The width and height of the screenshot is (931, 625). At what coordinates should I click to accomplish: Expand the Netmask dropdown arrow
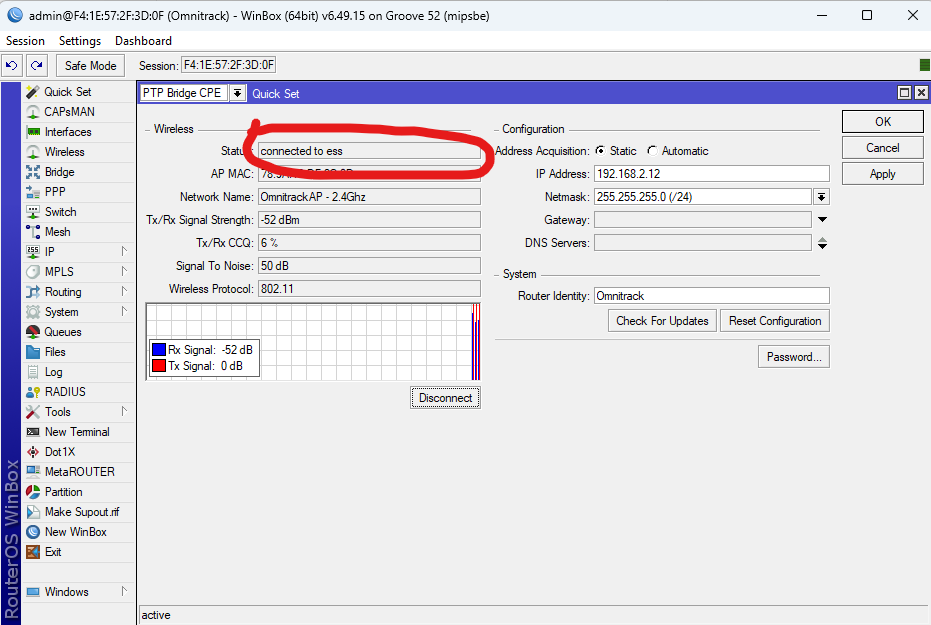[821, 197]
